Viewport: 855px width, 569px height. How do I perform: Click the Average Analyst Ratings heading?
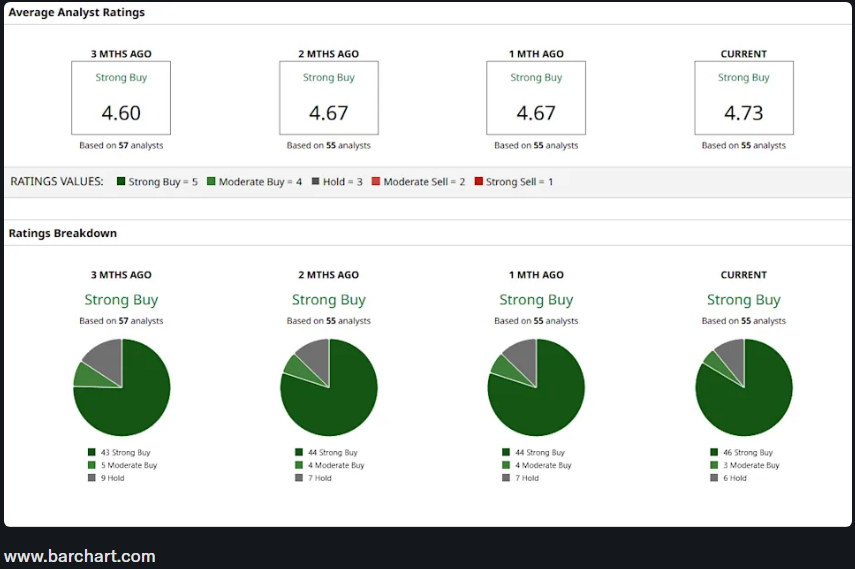[77, 12]
